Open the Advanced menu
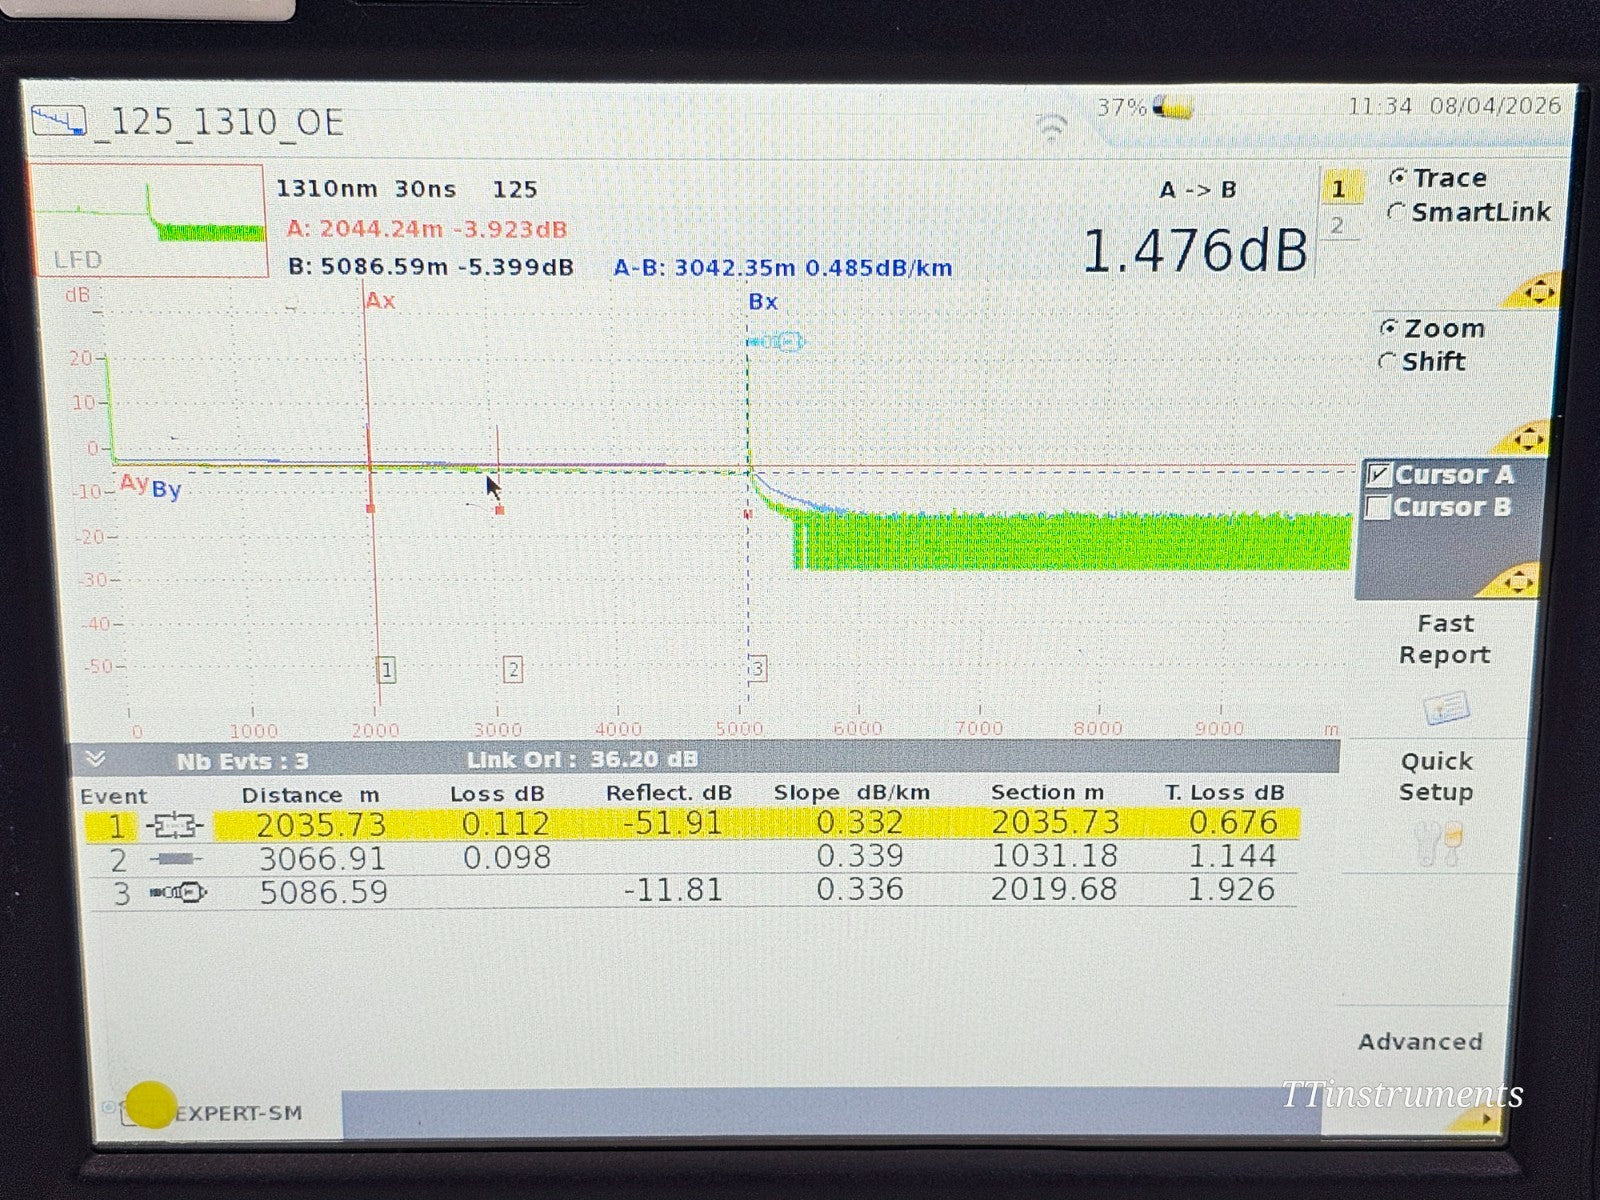Image resolution: width=1600 pixels, height=1200 pixels. click(x=1420, y=1042)
